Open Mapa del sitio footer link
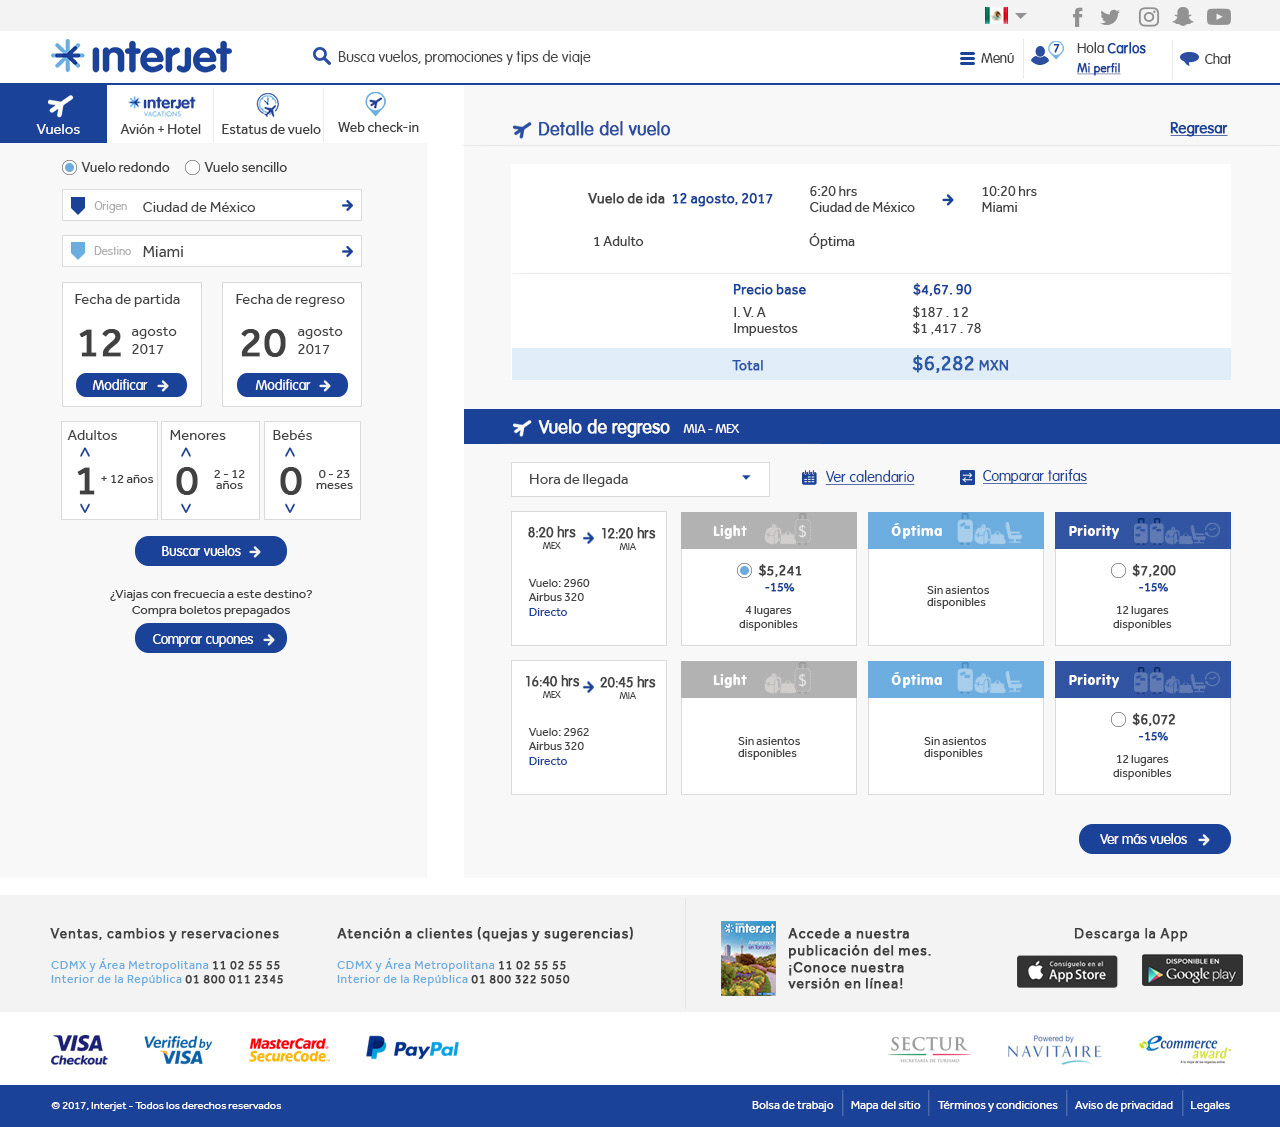 tap(885, 1105)
